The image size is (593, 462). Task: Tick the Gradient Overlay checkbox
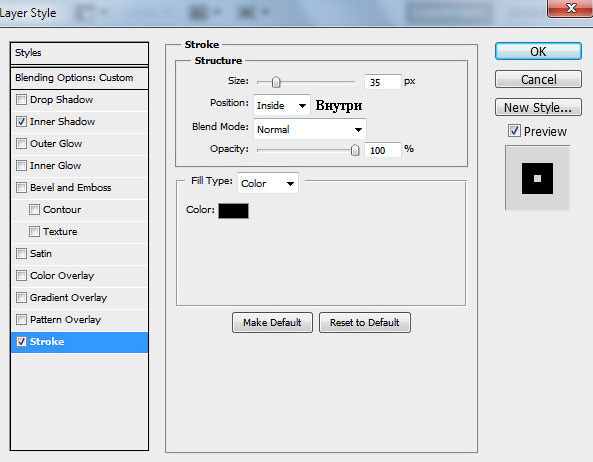[21, 298]
